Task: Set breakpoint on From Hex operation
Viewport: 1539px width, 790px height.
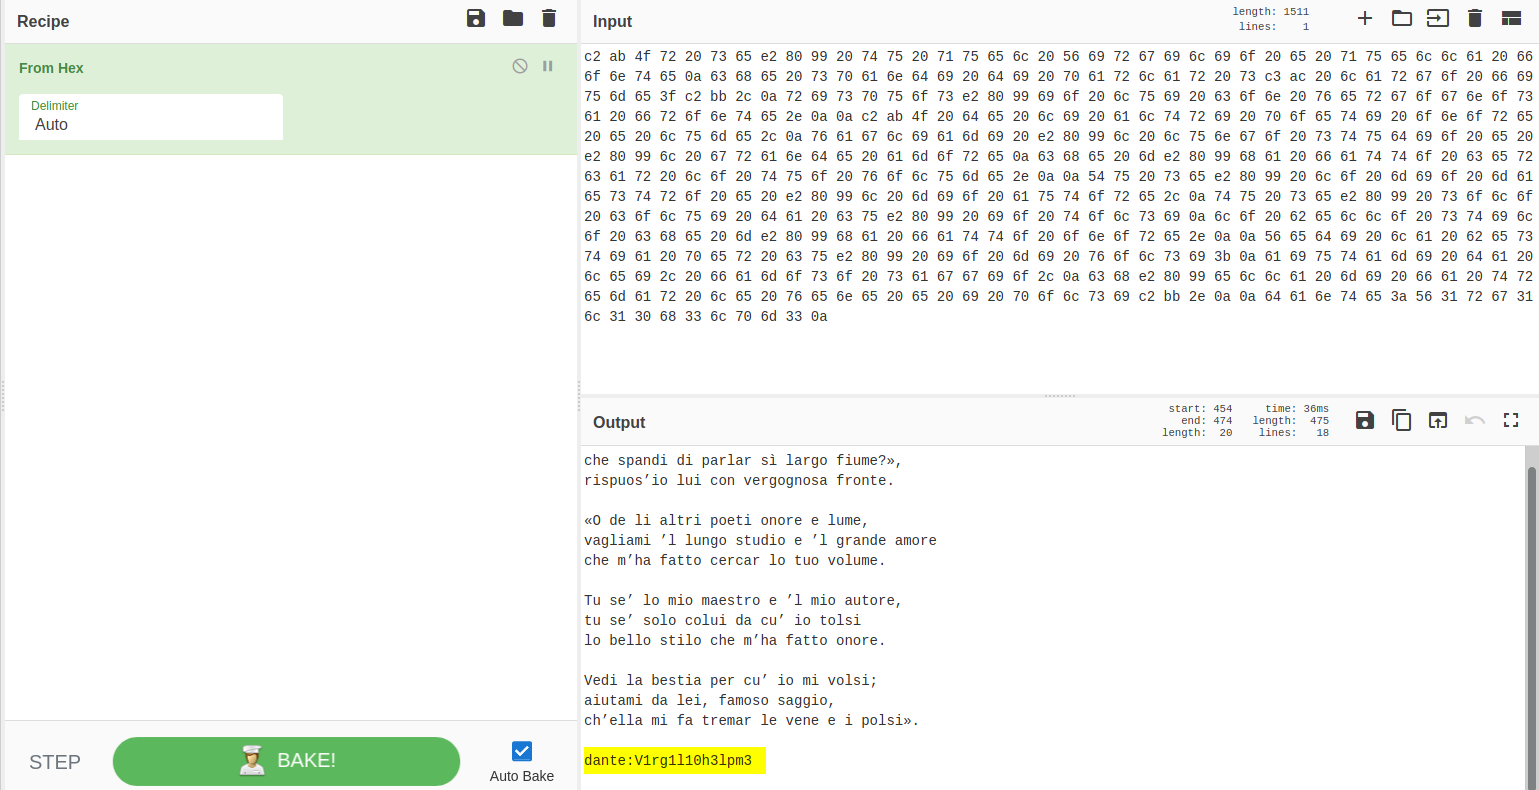Action: pos(548,66)
